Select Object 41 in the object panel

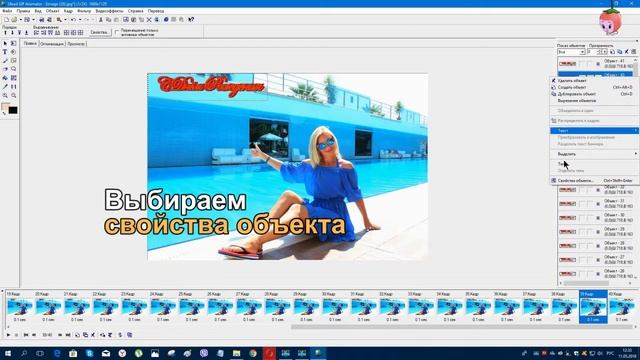(x=596, y=64)
